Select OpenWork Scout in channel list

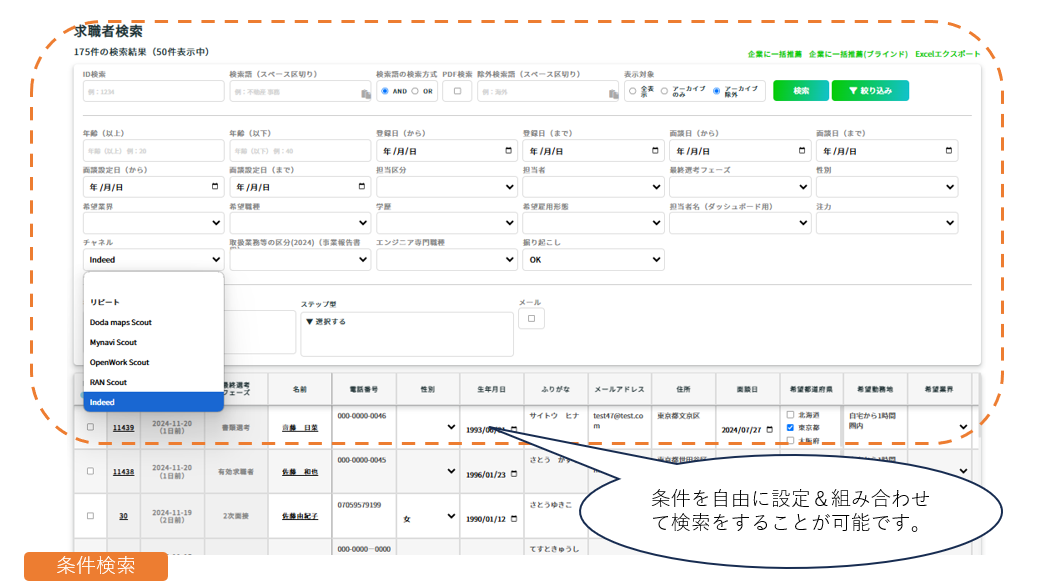(x=119, y=362)
